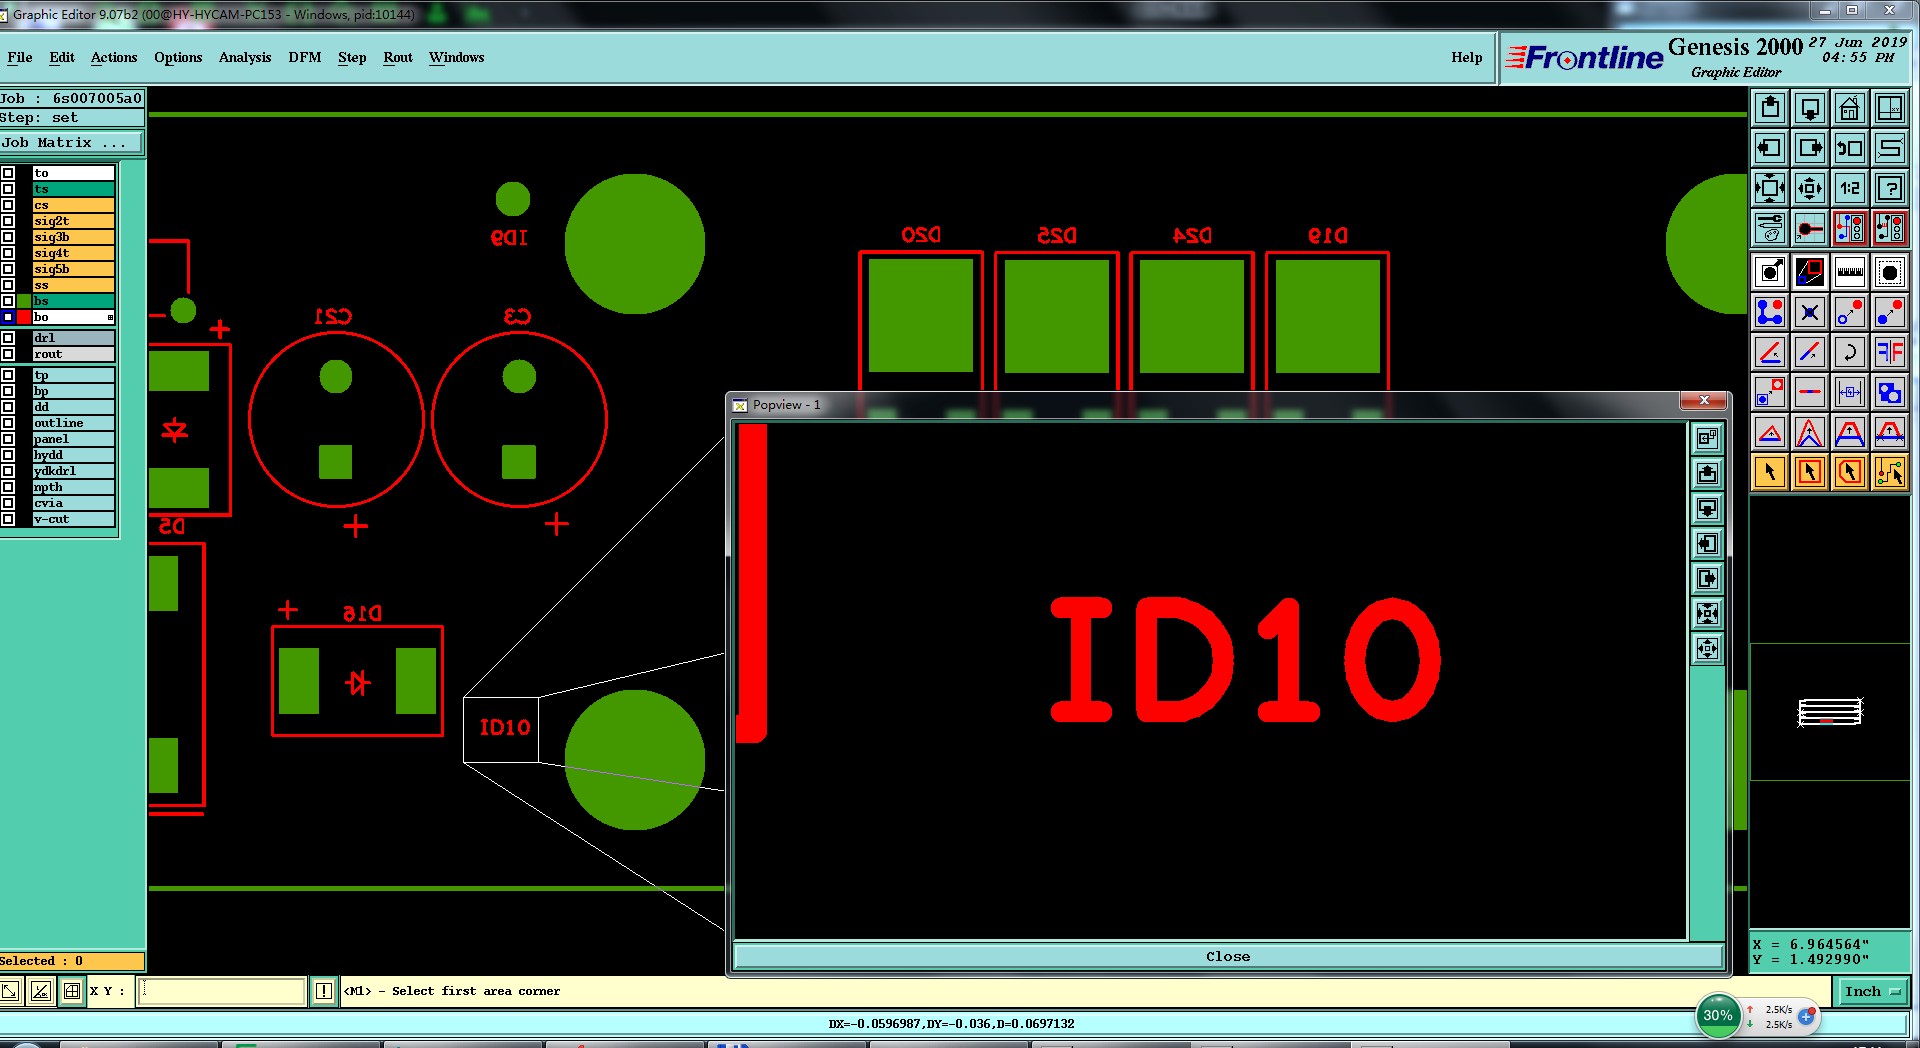Screen dimensions: 1920x1048
Task: Click the Popview pan-right icon
Action: point(1707,578)
